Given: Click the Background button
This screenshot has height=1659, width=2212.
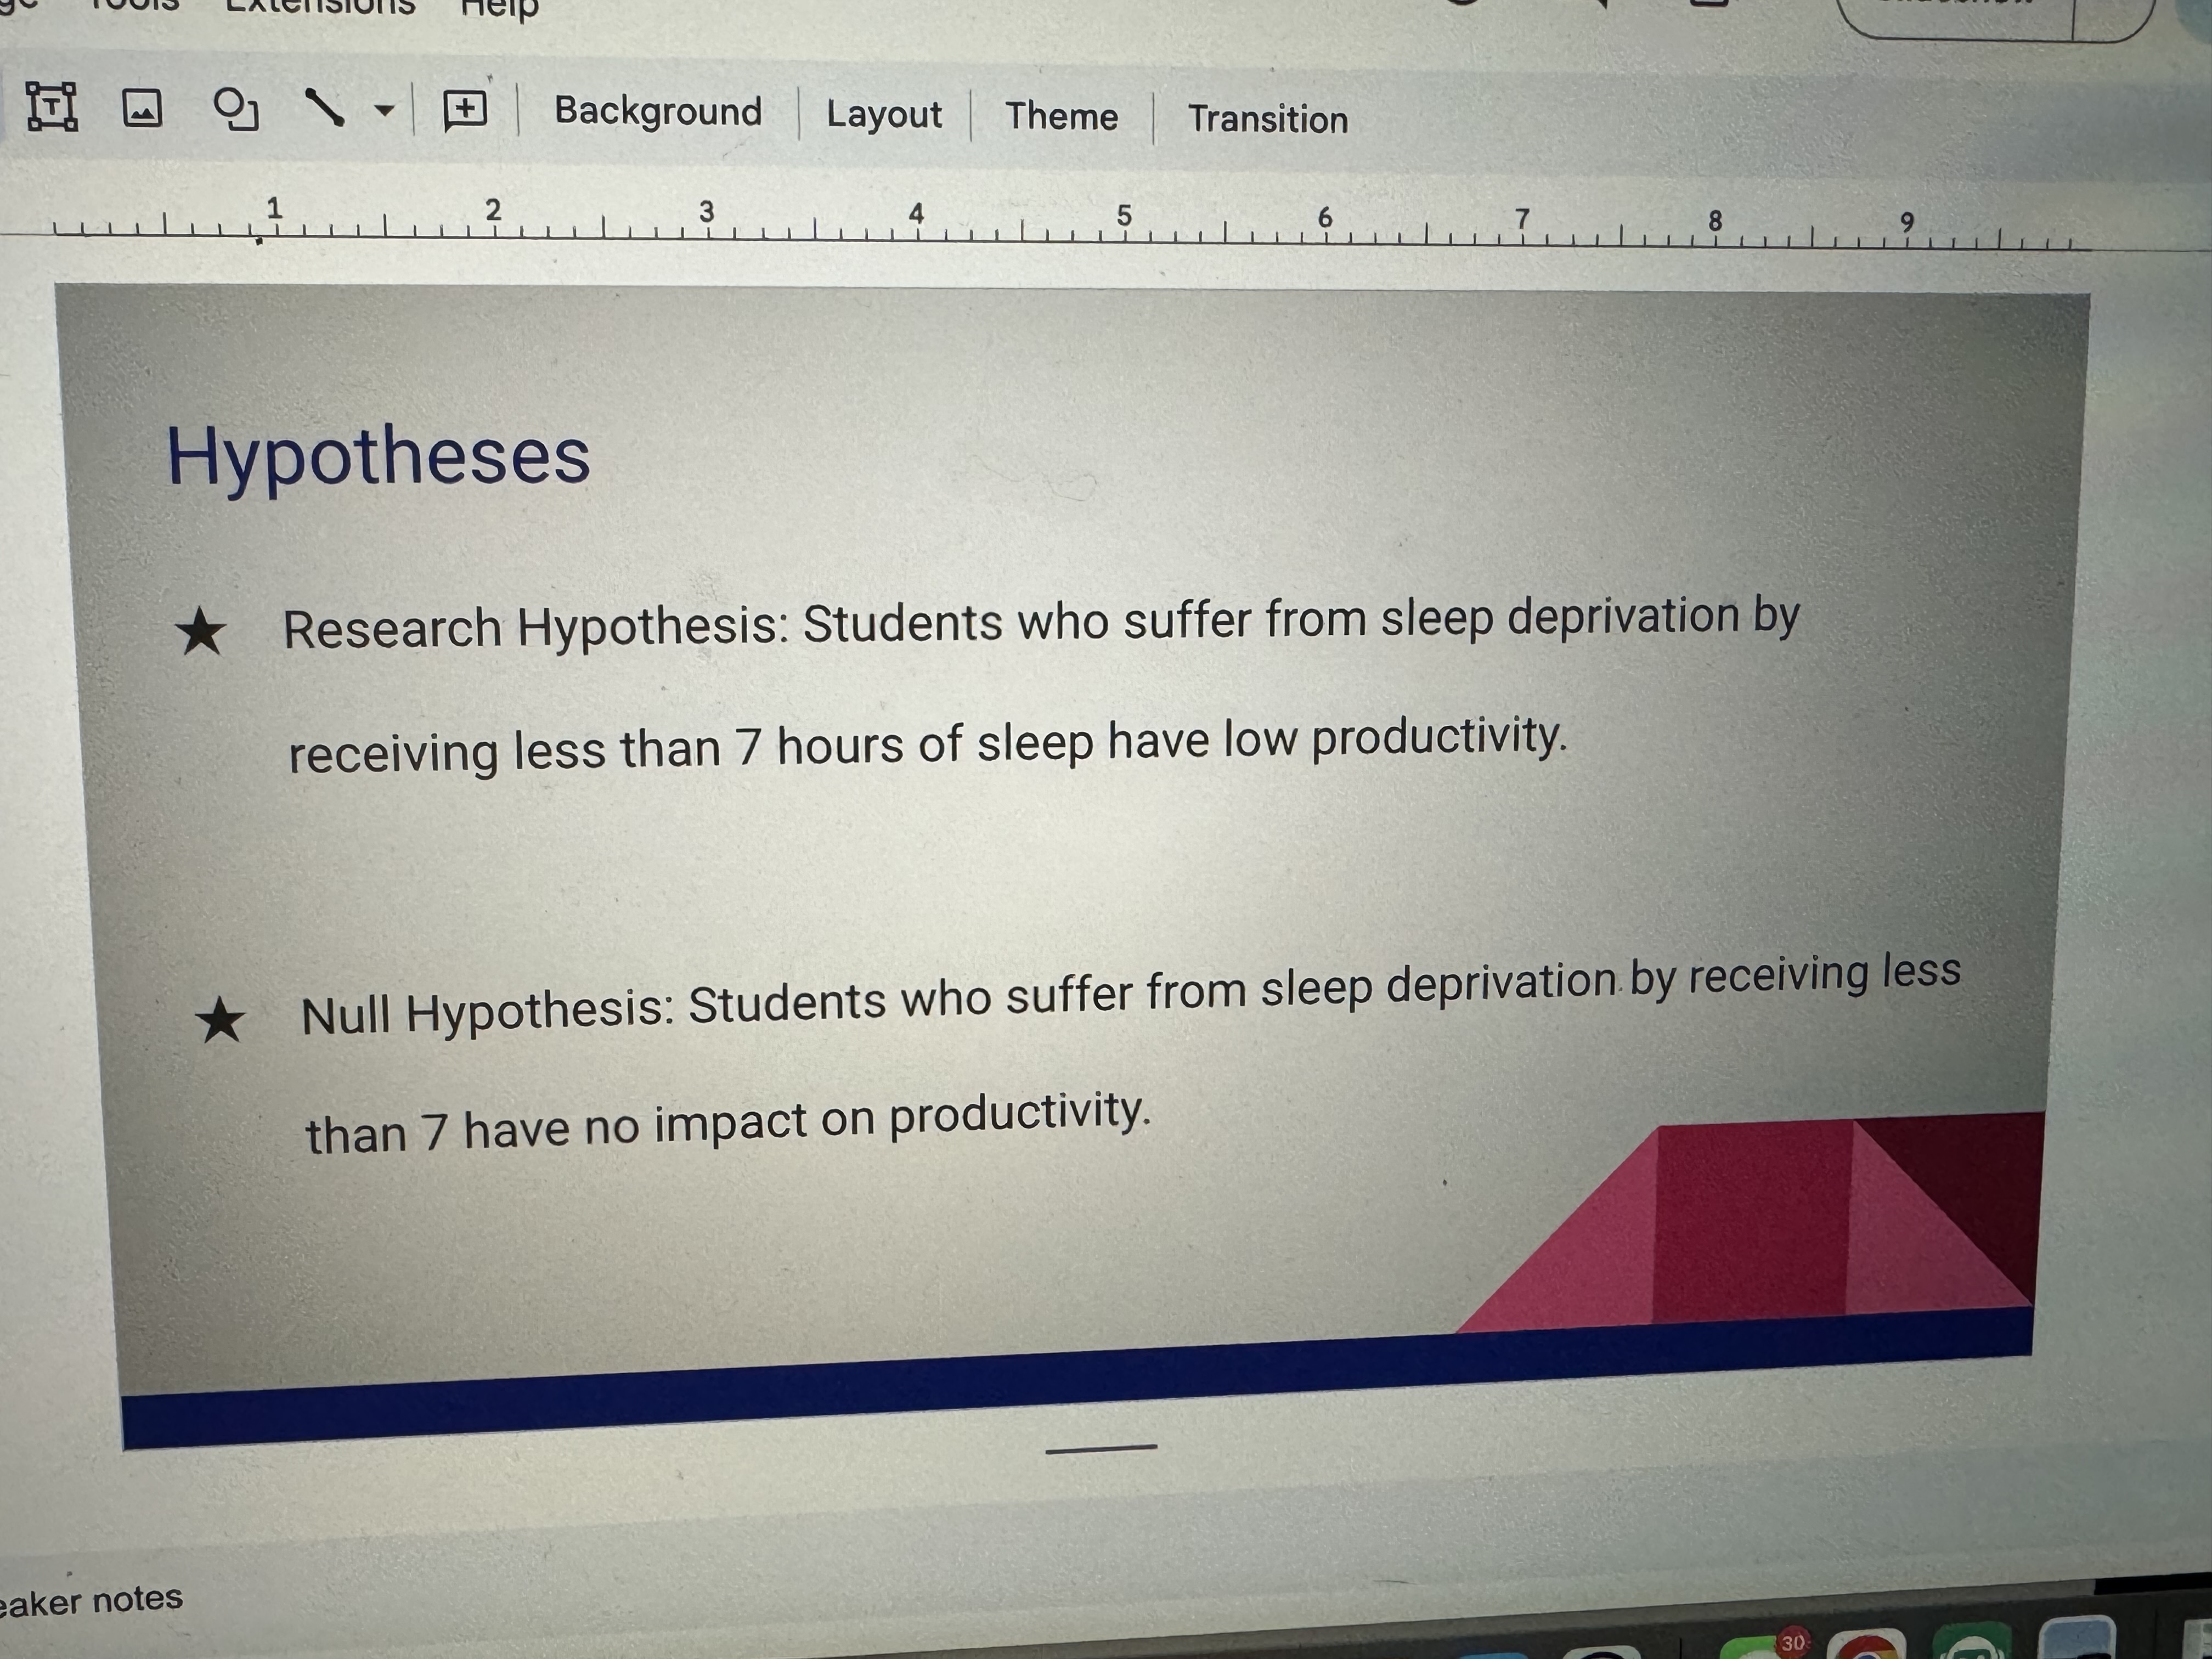Looking at the screenshot, I should pyautogui.click(x=659, y=112).
